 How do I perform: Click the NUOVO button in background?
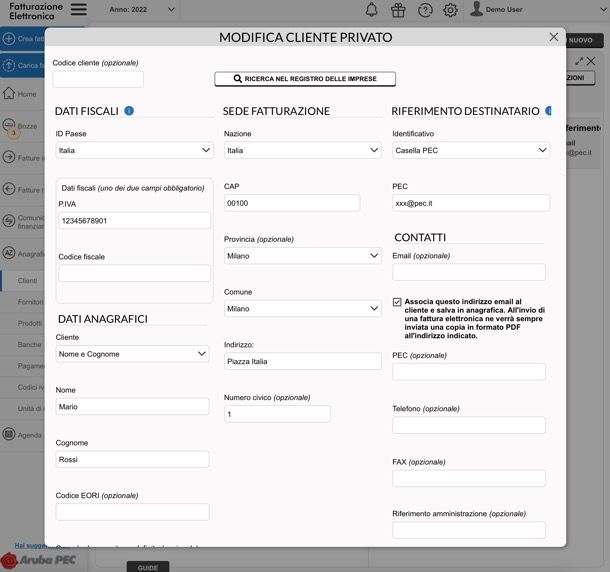(584, 40)
